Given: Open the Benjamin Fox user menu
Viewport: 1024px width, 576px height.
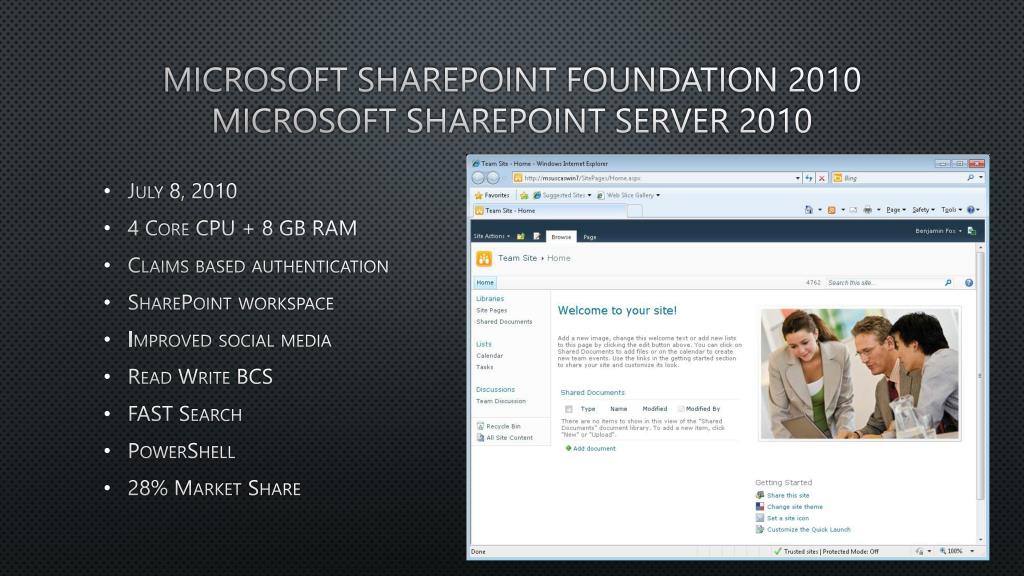Looking at the screenshot, I should [938, 231].
